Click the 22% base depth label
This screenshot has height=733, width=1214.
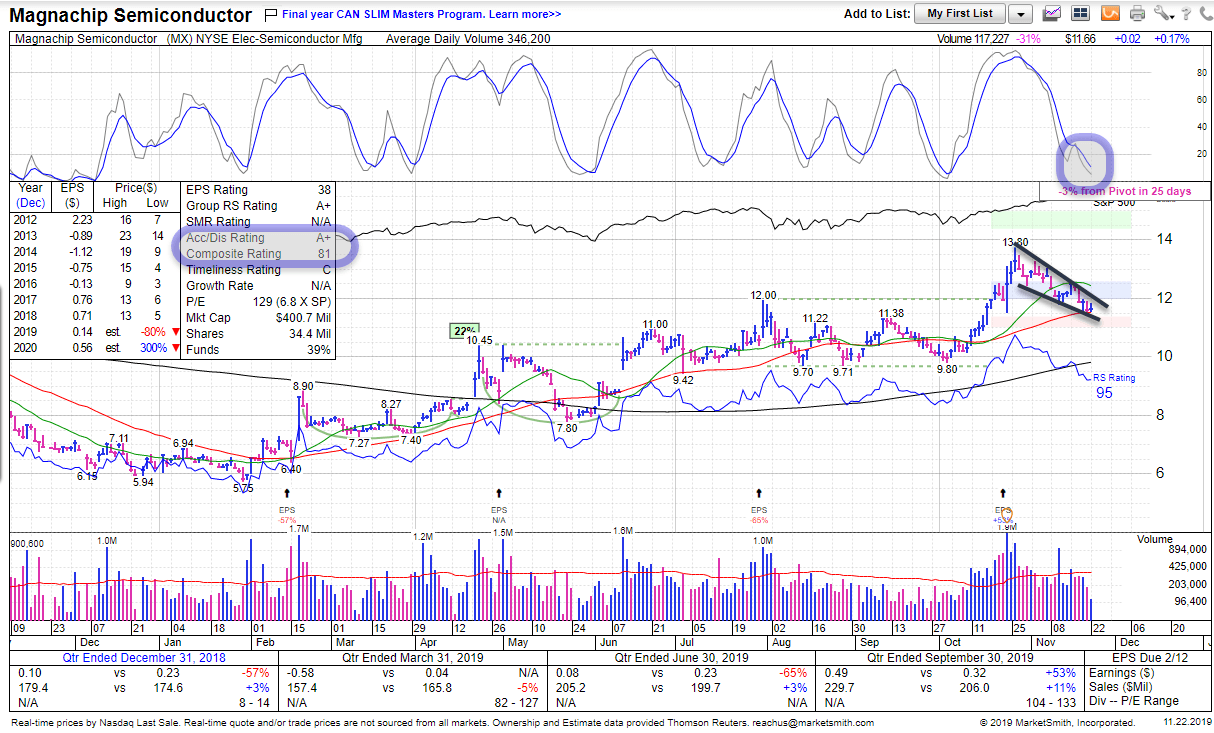[x=464, y=331]
